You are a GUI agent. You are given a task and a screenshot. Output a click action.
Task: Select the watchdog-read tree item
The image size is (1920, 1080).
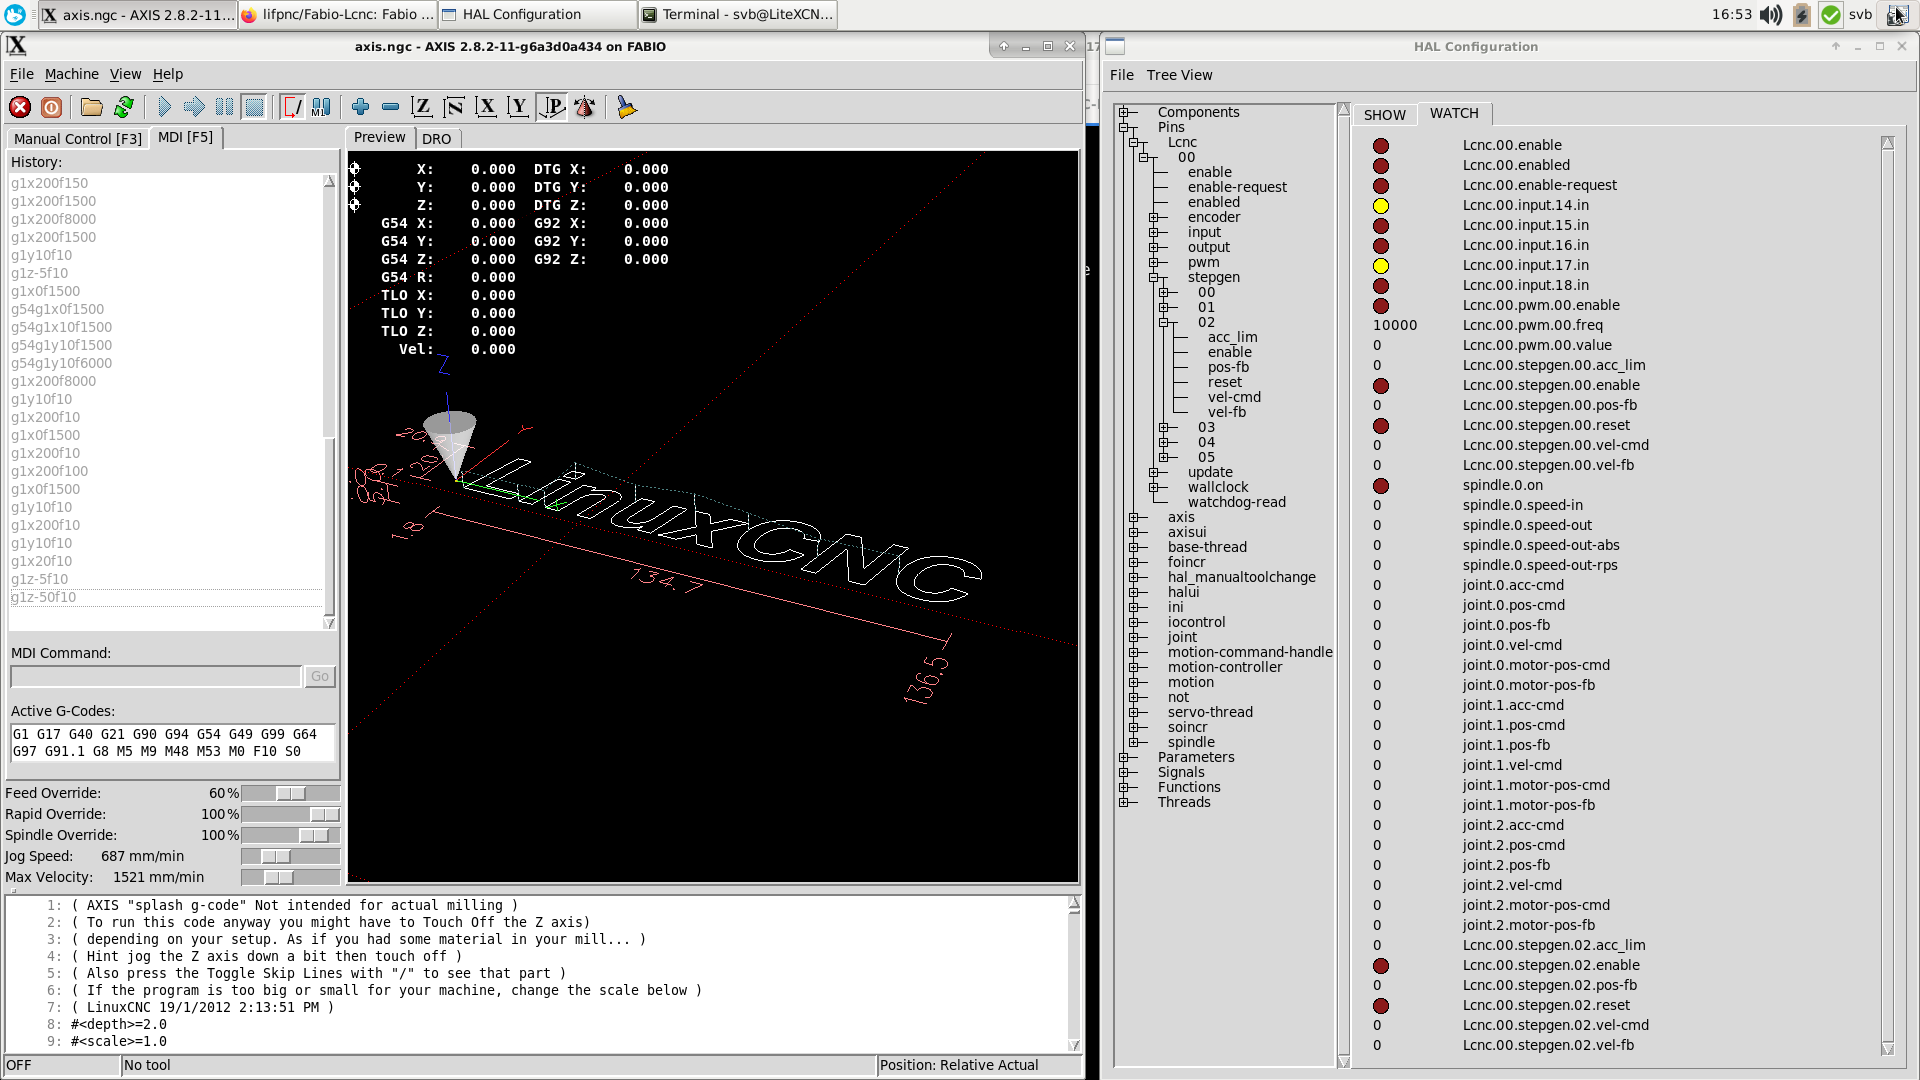1236,502
